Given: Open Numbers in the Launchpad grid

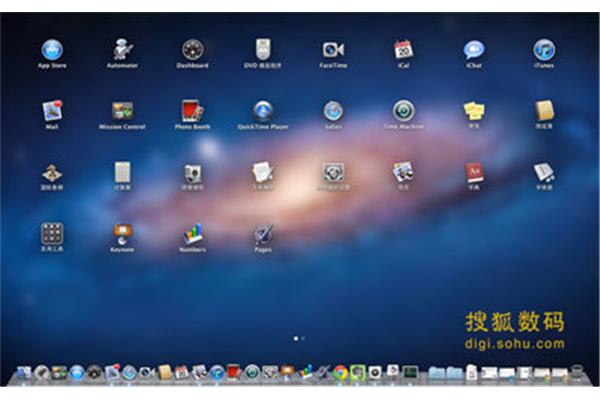Looking at the screenshot, I should [x=192, y=234].
